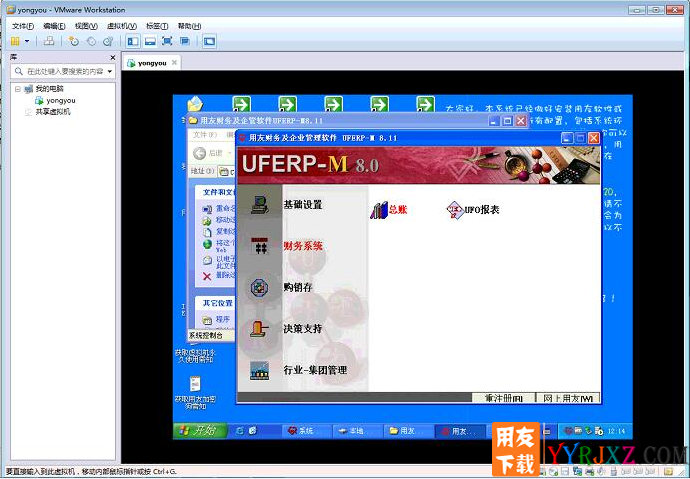Open the library search filter dropdown
The image size is (690, 479).
tap(110, 71)
